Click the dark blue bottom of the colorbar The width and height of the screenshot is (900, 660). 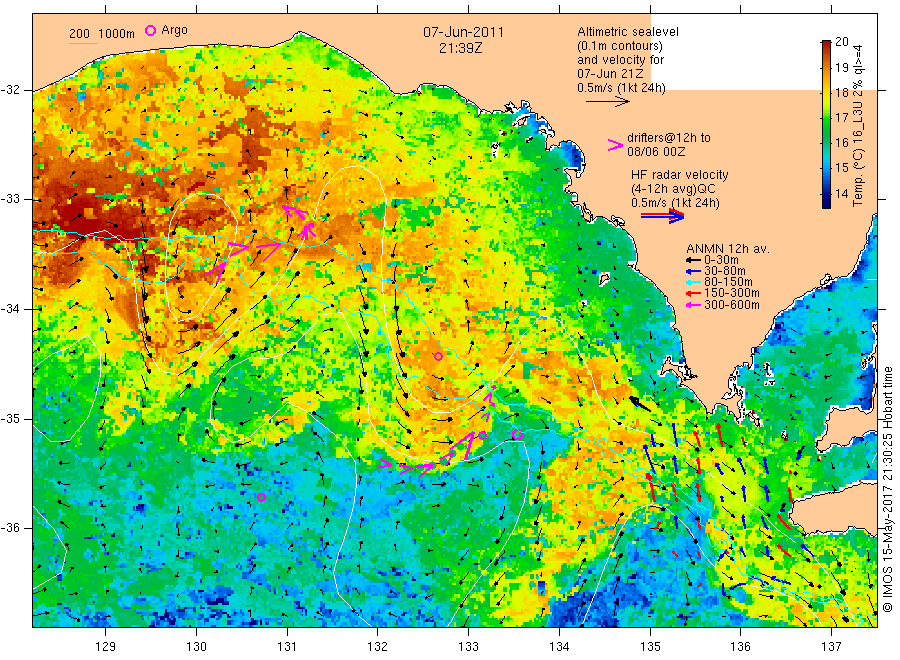point(826,203)
